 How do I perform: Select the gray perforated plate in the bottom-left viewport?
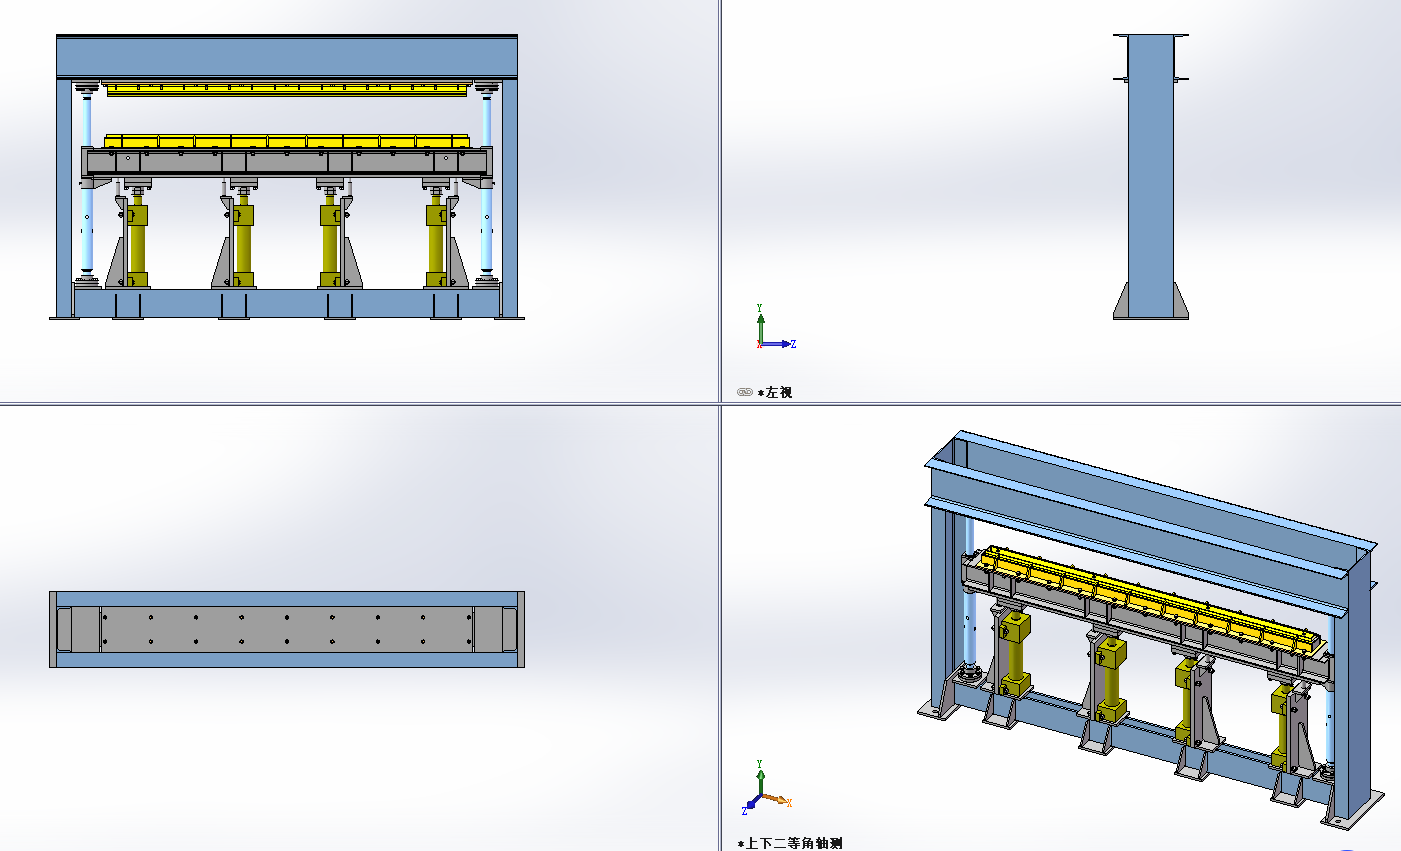pos(287,629)
